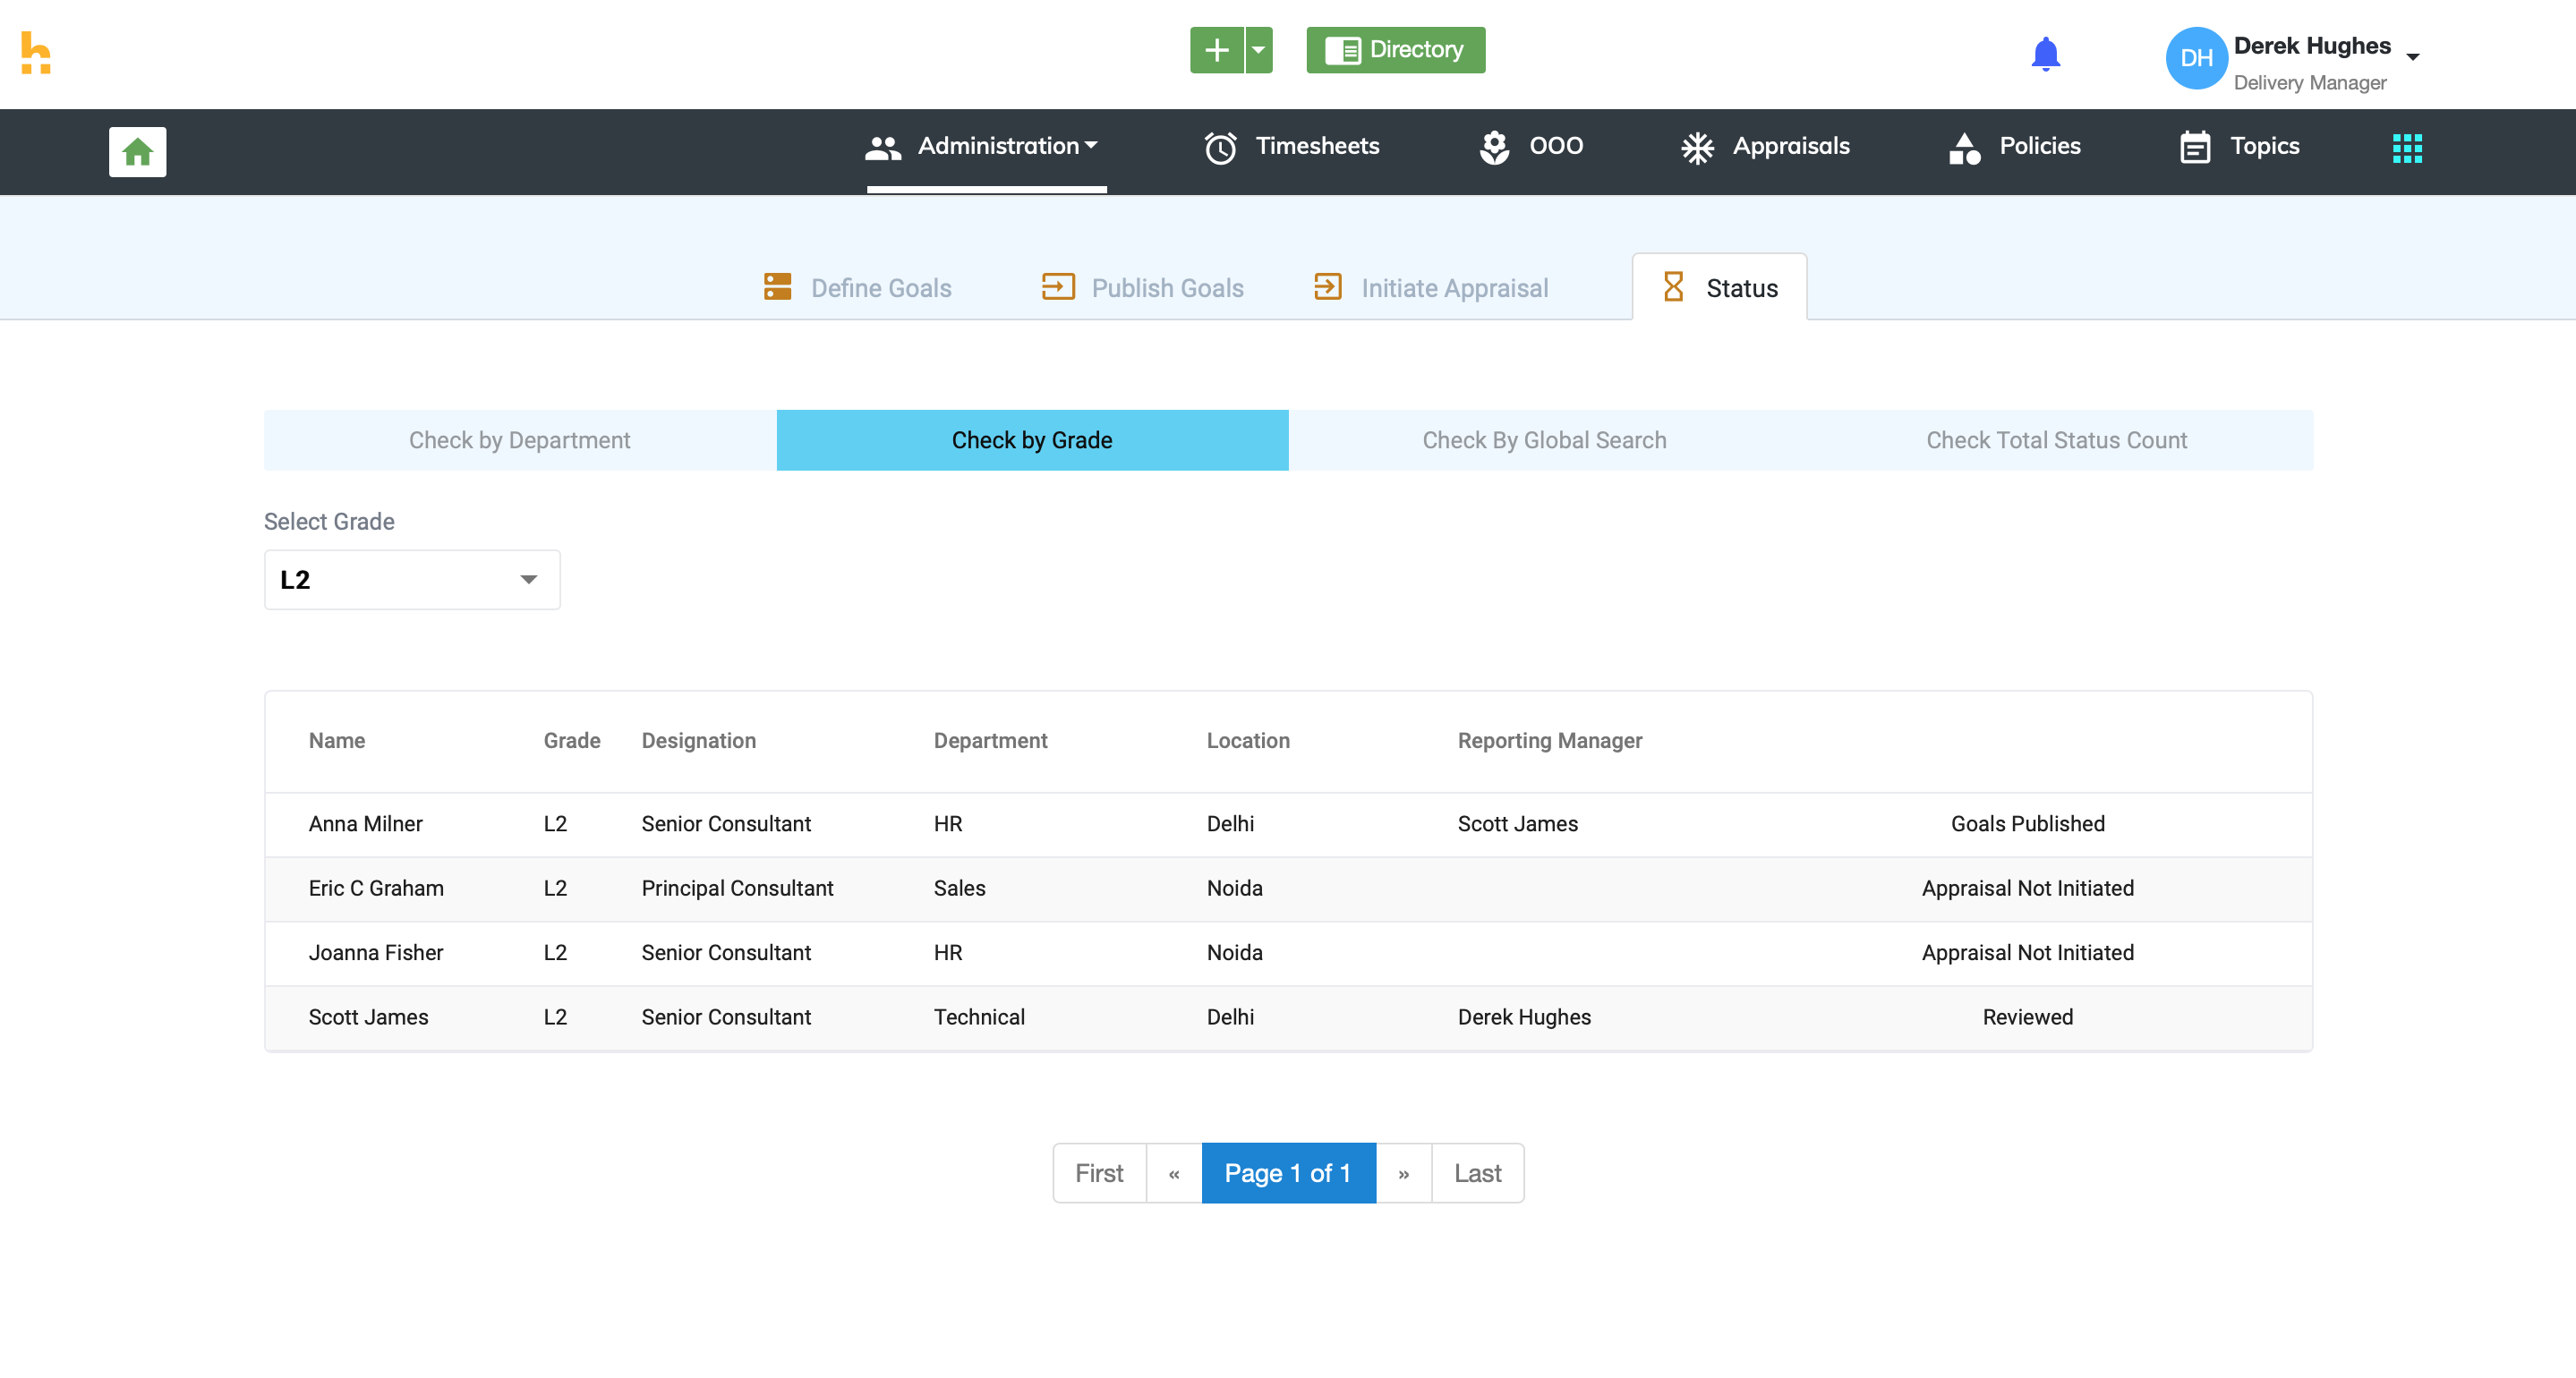Click the Administration people icon
This screenshot has width=2576, height=1378.
pyautogui.click(x=883, y=148)
